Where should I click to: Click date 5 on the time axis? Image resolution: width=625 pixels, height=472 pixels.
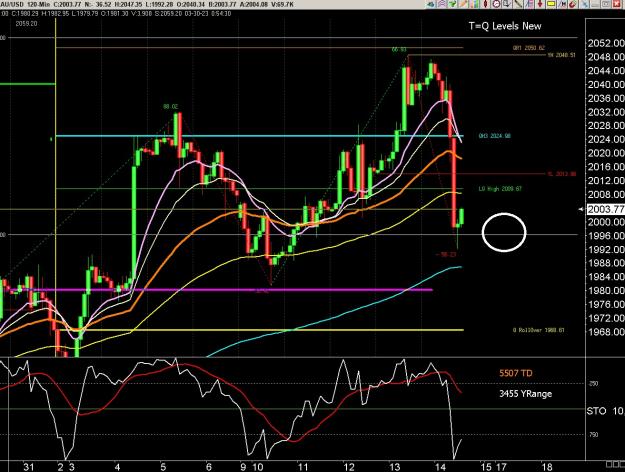pos(163,467)
